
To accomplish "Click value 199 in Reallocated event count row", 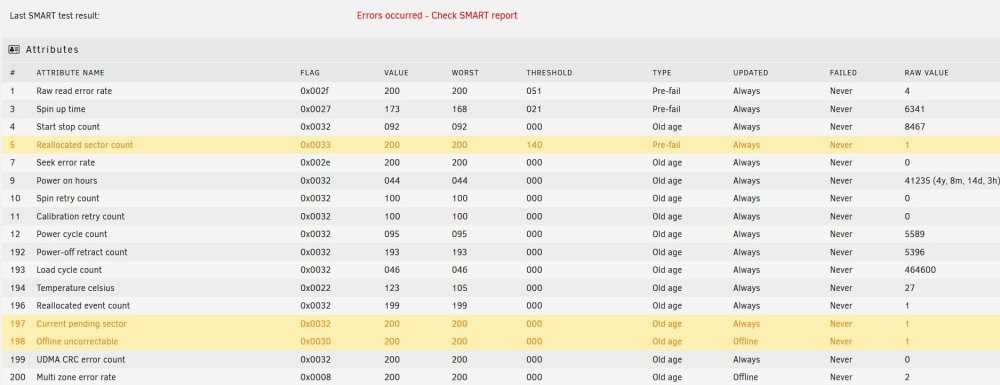I will coord(392,305).
